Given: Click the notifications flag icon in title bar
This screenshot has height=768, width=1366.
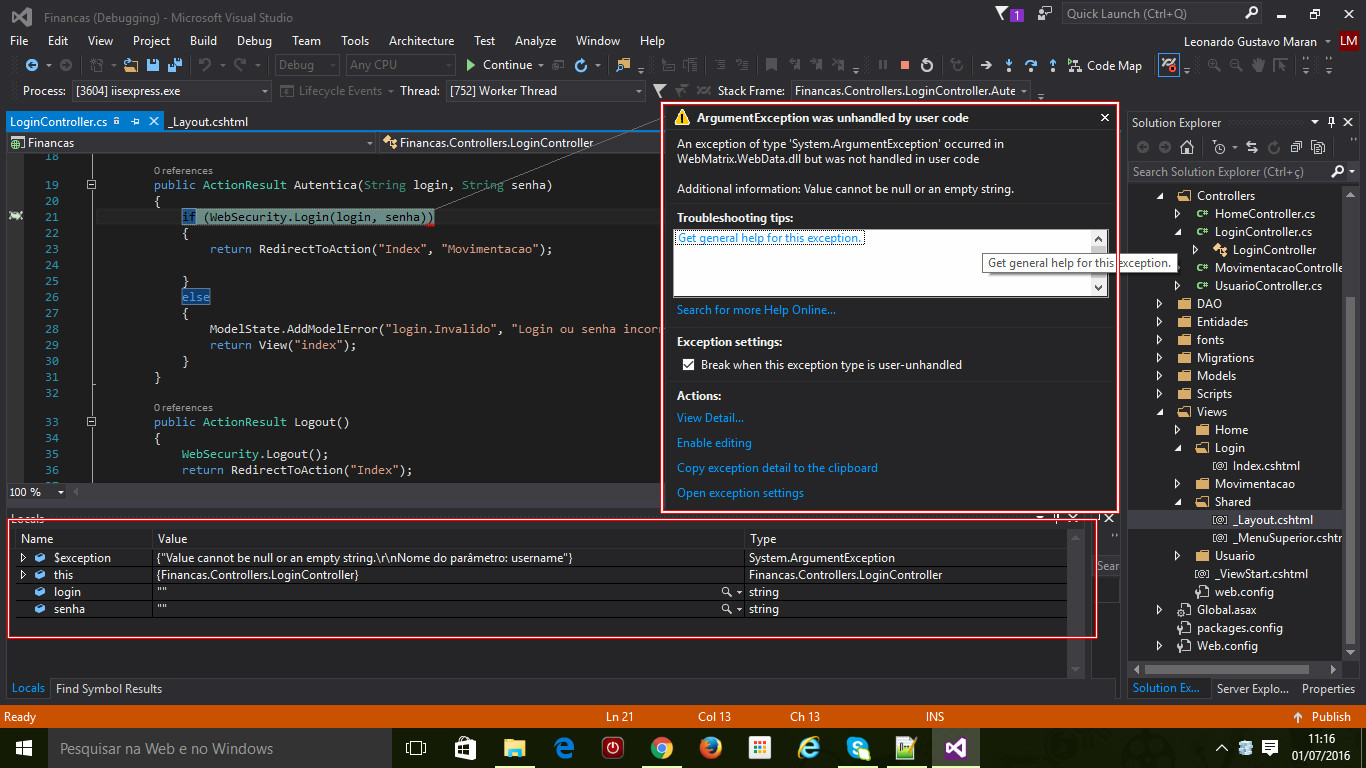Looking at the screenshot, I should point(1004,14).
